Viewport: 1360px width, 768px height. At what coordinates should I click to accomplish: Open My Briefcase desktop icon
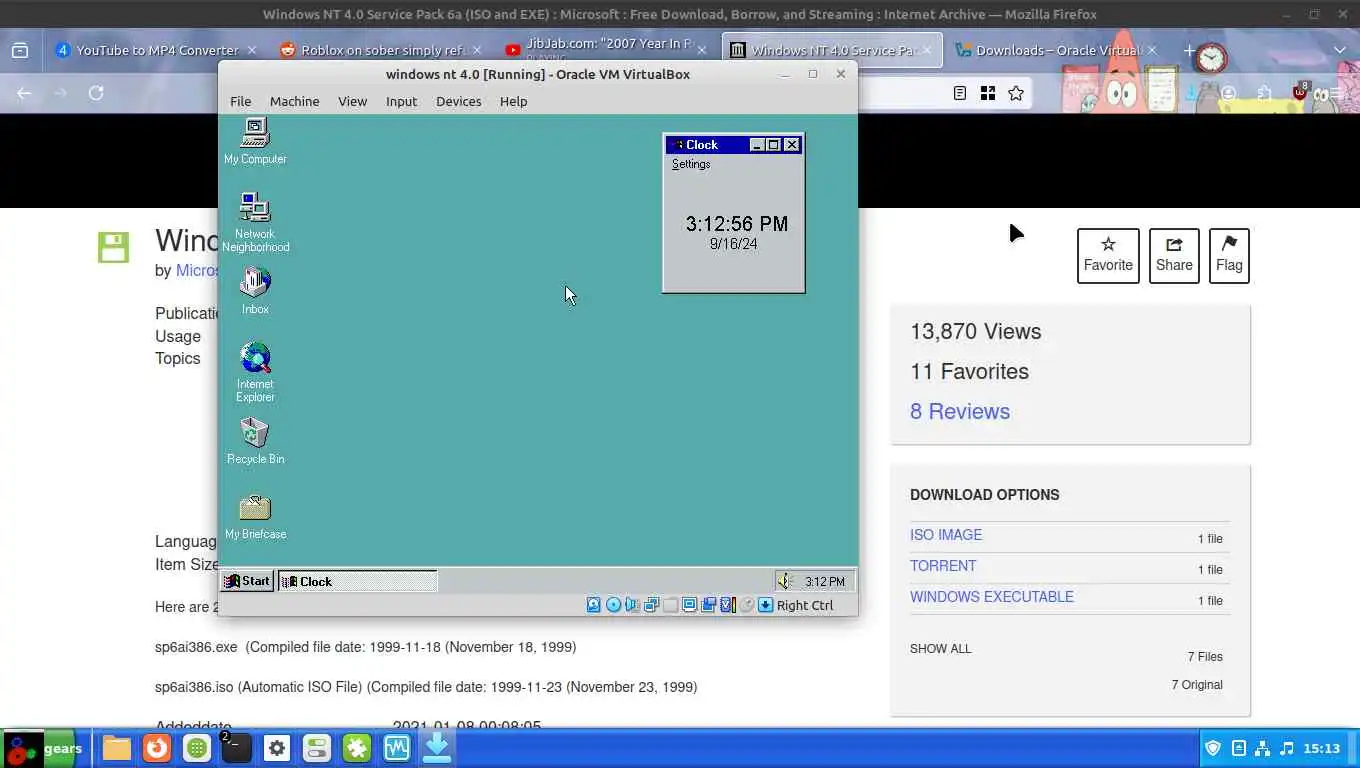tap(255, 516)
